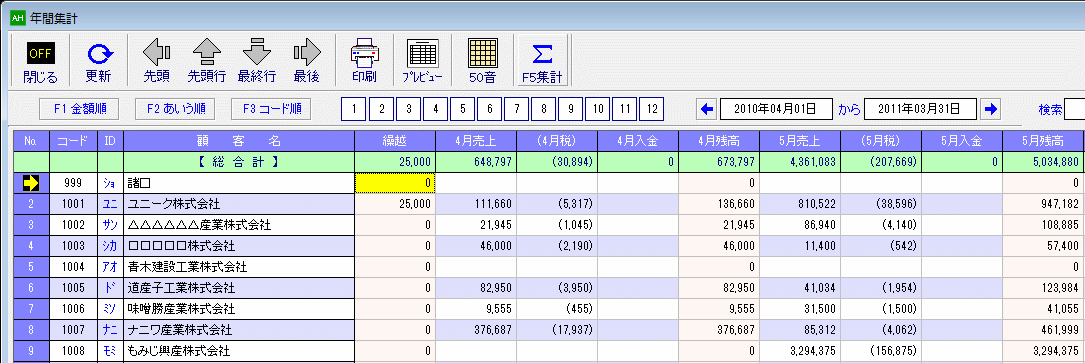Click end date field 2011年03月31日
Screen dimensions: 1085x363
(x=921, y=109)
